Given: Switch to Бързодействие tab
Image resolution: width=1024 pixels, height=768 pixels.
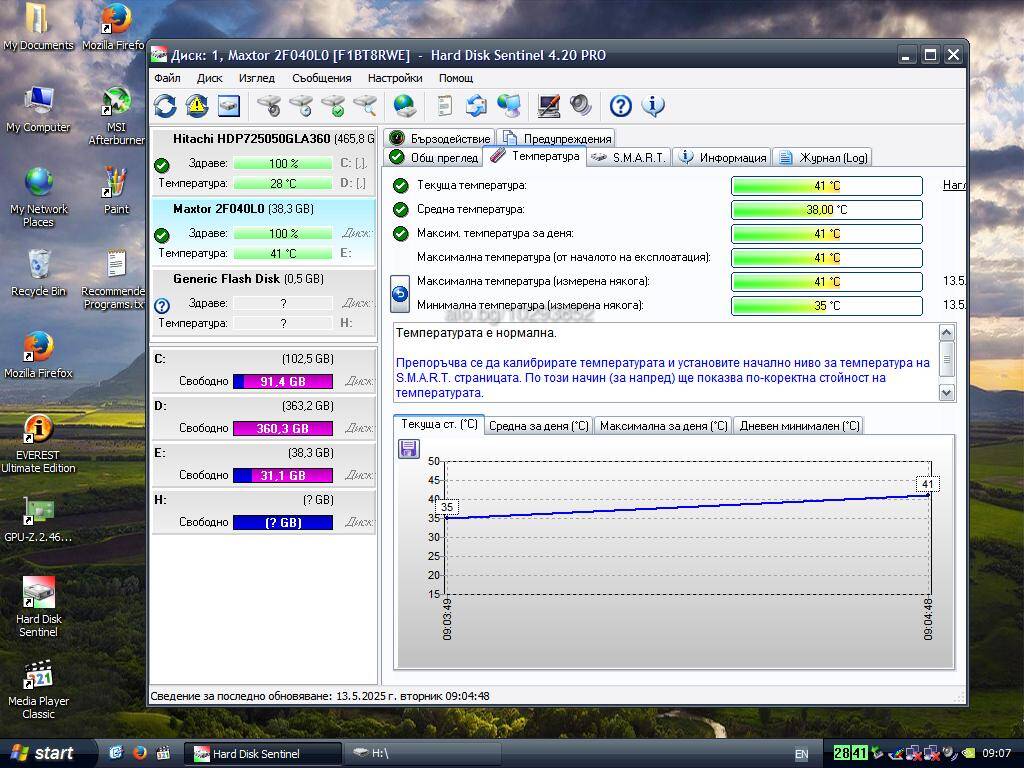Looking at the screenshot, I should [440, 138].
